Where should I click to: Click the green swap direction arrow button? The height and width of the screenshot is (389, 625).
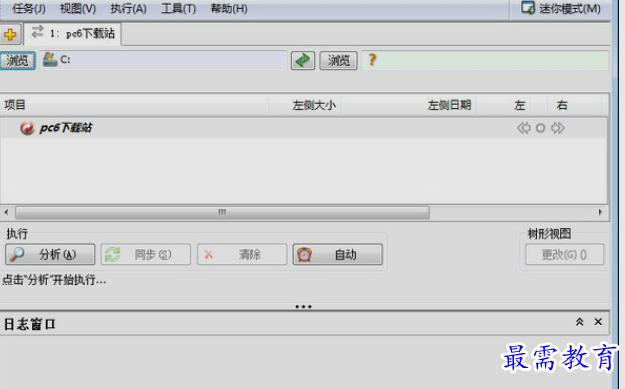pyautogui.click(x=303, y=60)
